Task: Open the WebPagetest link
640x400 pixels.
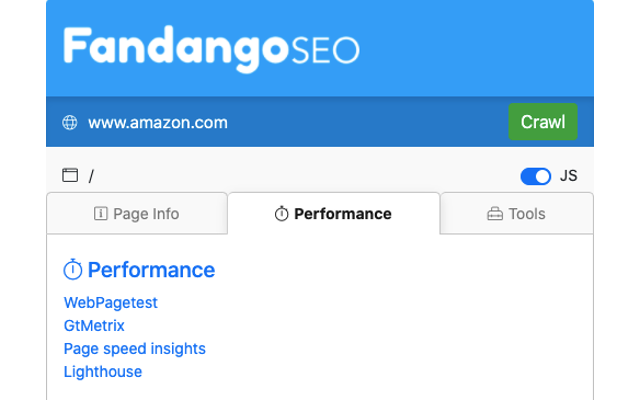Action: [x=111, y=302]
